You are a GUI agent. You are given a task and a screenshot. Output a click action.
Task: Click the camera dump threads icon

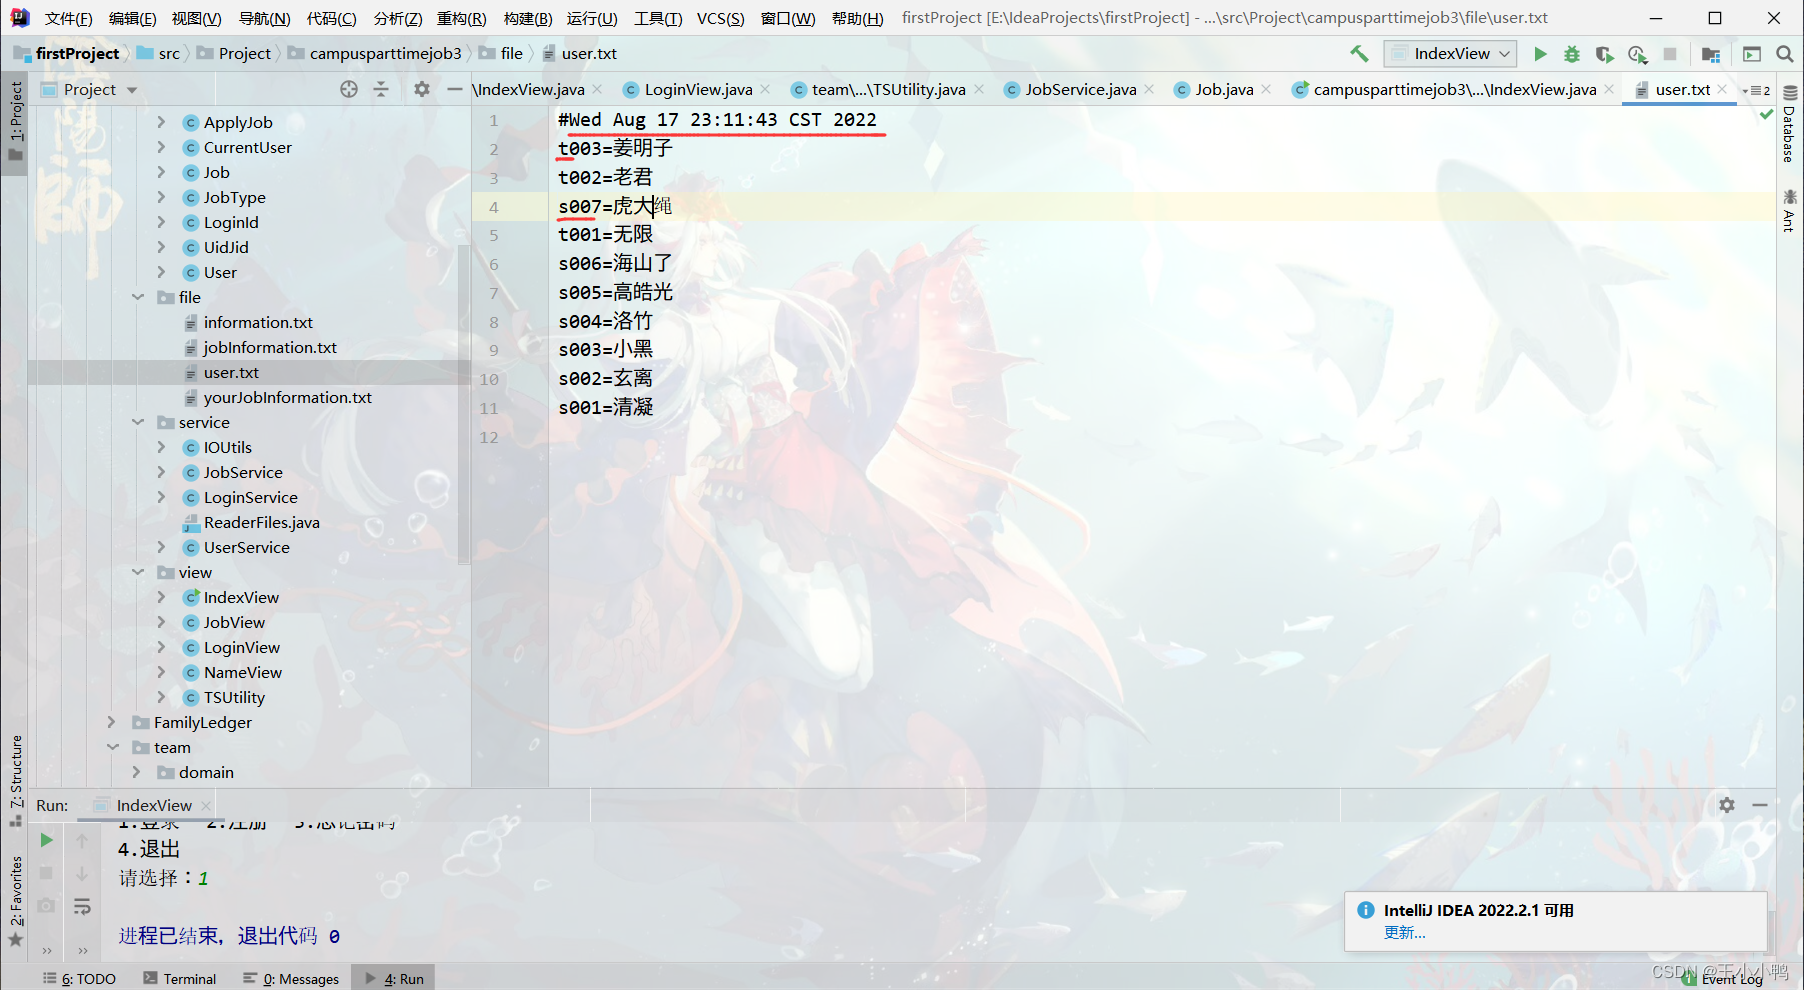click(46, 906)
